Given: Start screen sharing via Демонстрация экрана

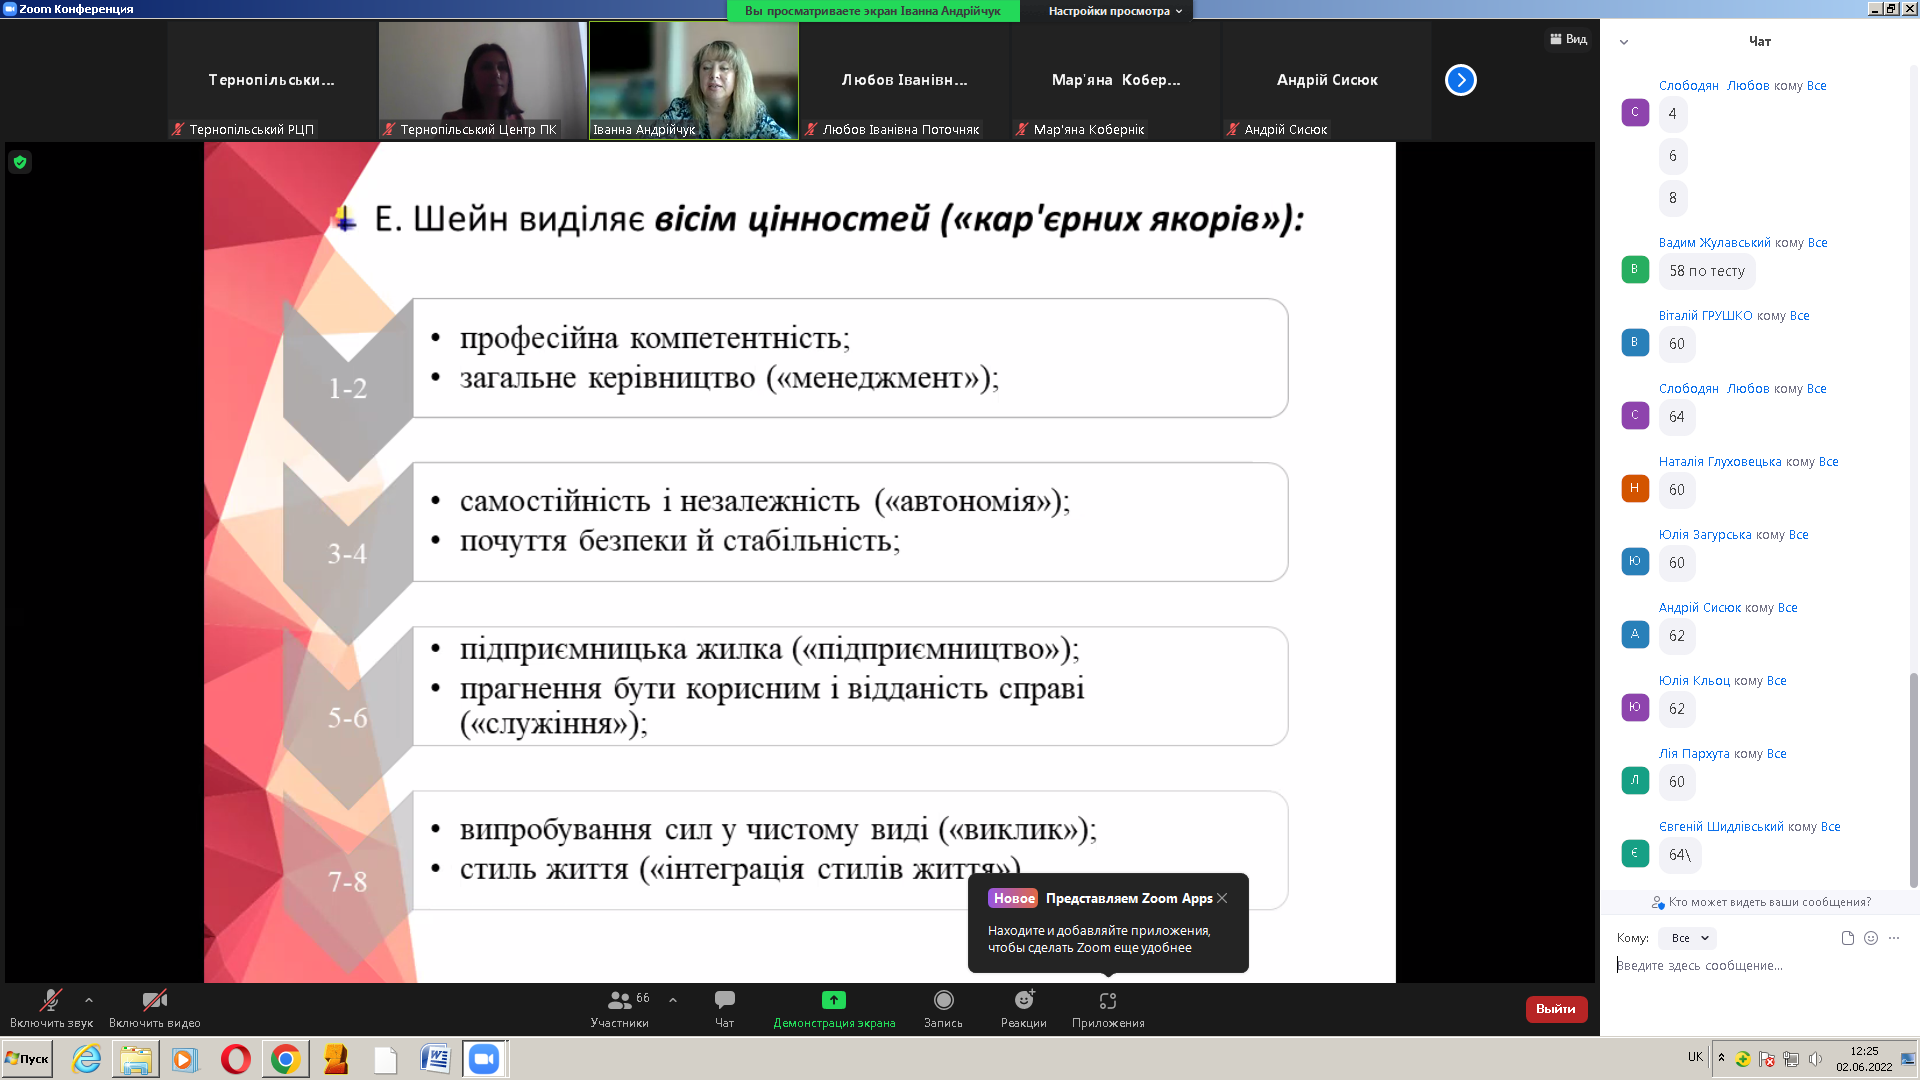Looking at the screenshot, I should [x=834, y=1008].
